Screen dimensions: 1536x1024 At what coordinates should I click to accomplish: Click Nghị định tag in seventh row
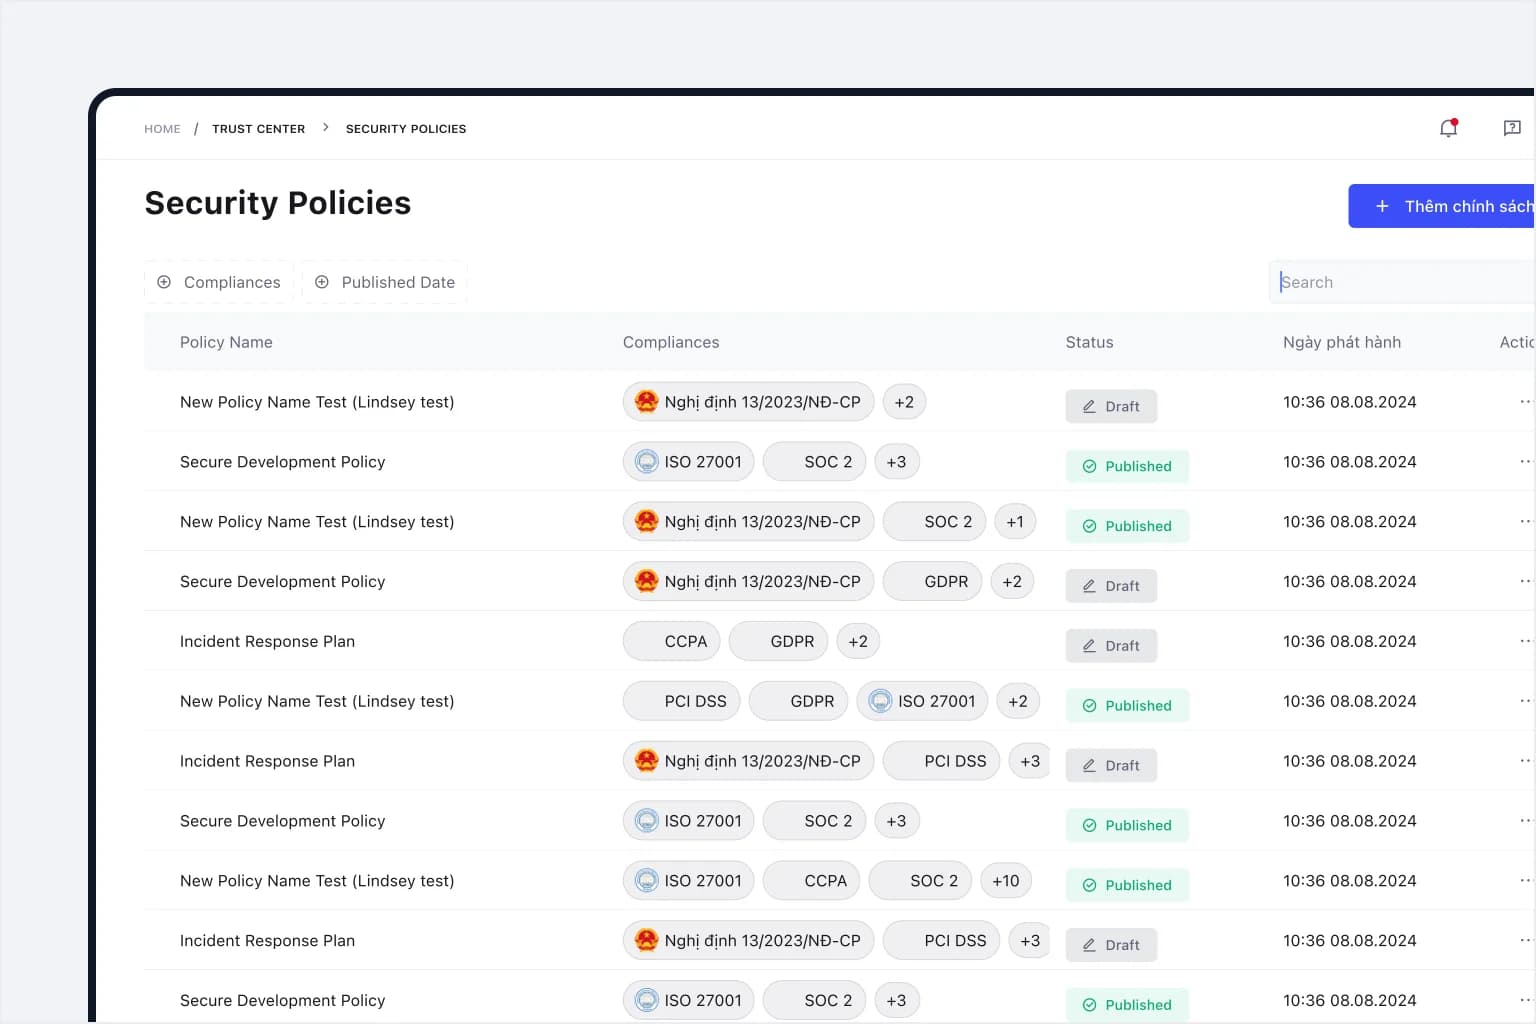pos(748,762)
